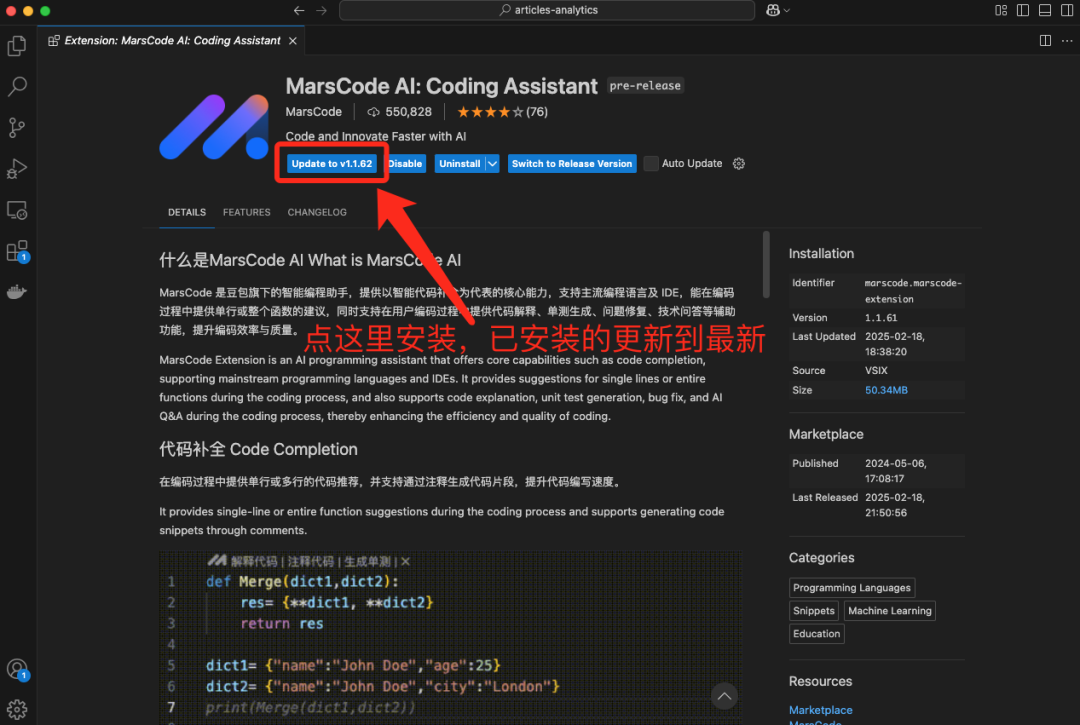The height and width of the screenshot is (725, 1080).
Task: Open the Copilot icon menu
Action: 778,10
